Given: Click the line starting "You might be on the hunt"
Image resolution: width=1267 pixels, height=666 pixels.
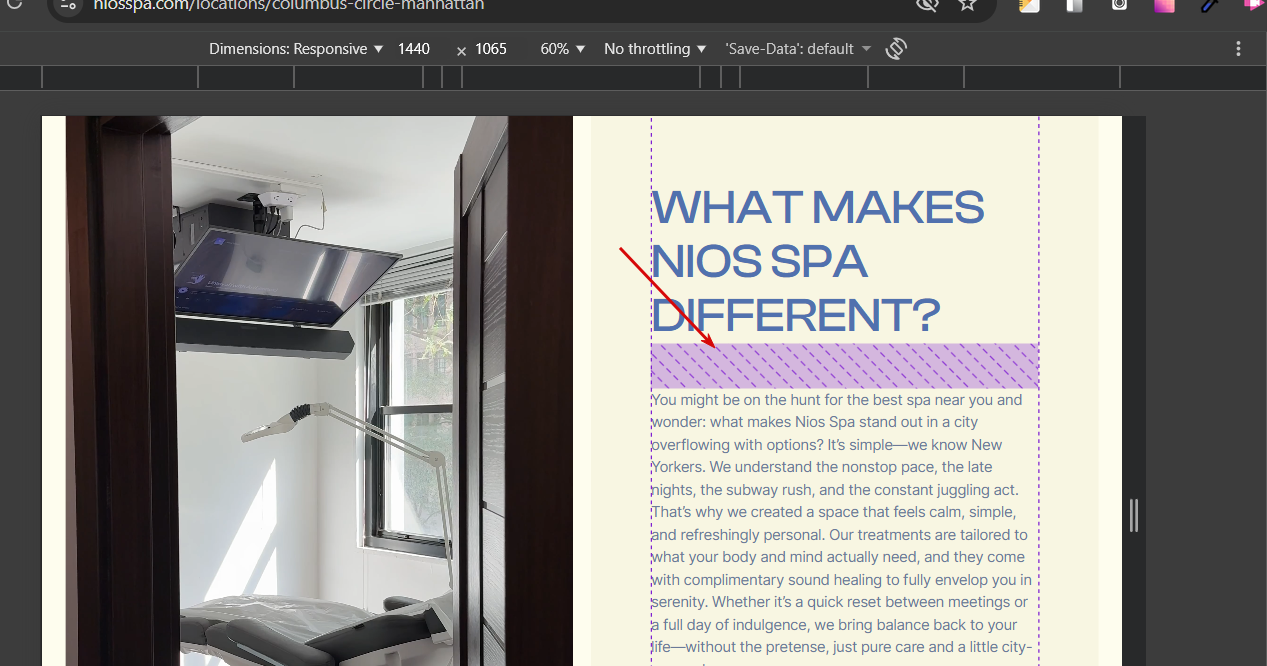Looking at the screenshot, I should pos(837,400).
